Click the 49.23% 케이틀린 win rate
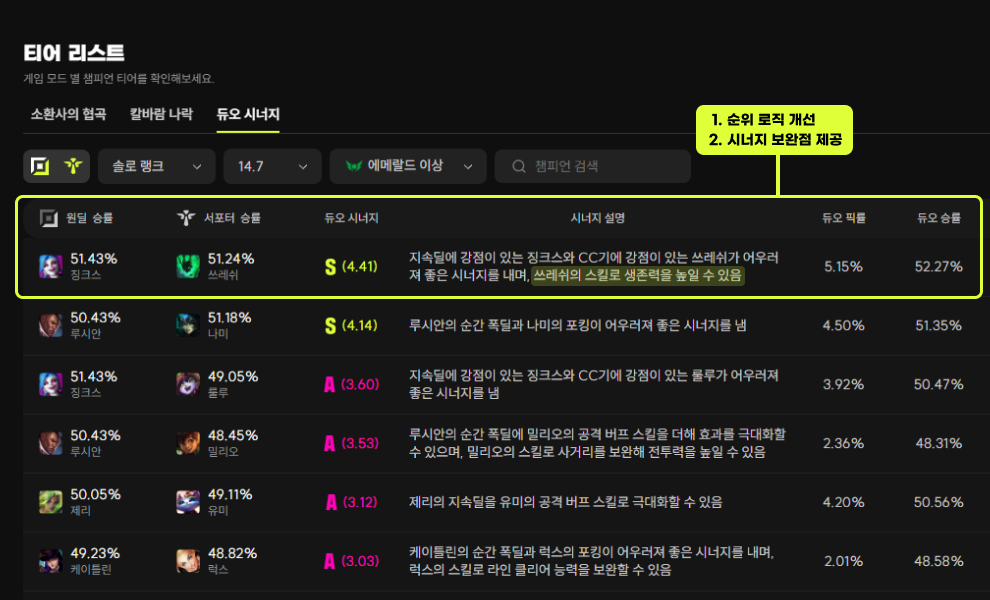The image size is (990, 600). (95, 553)
